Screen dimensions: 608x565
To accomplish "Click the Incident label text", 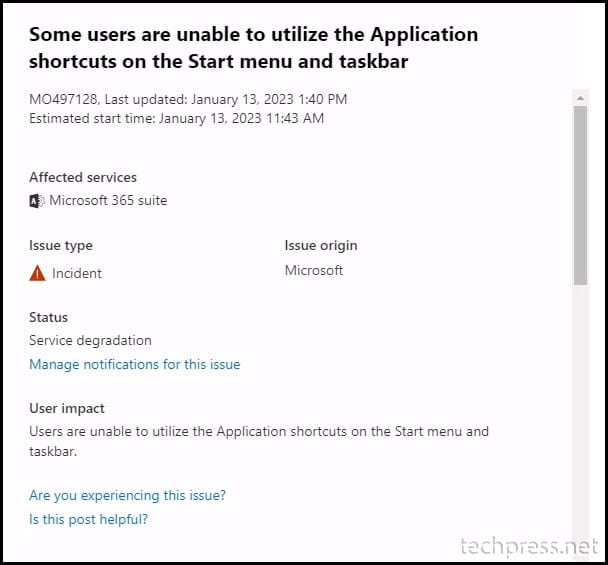I will 77,273.
